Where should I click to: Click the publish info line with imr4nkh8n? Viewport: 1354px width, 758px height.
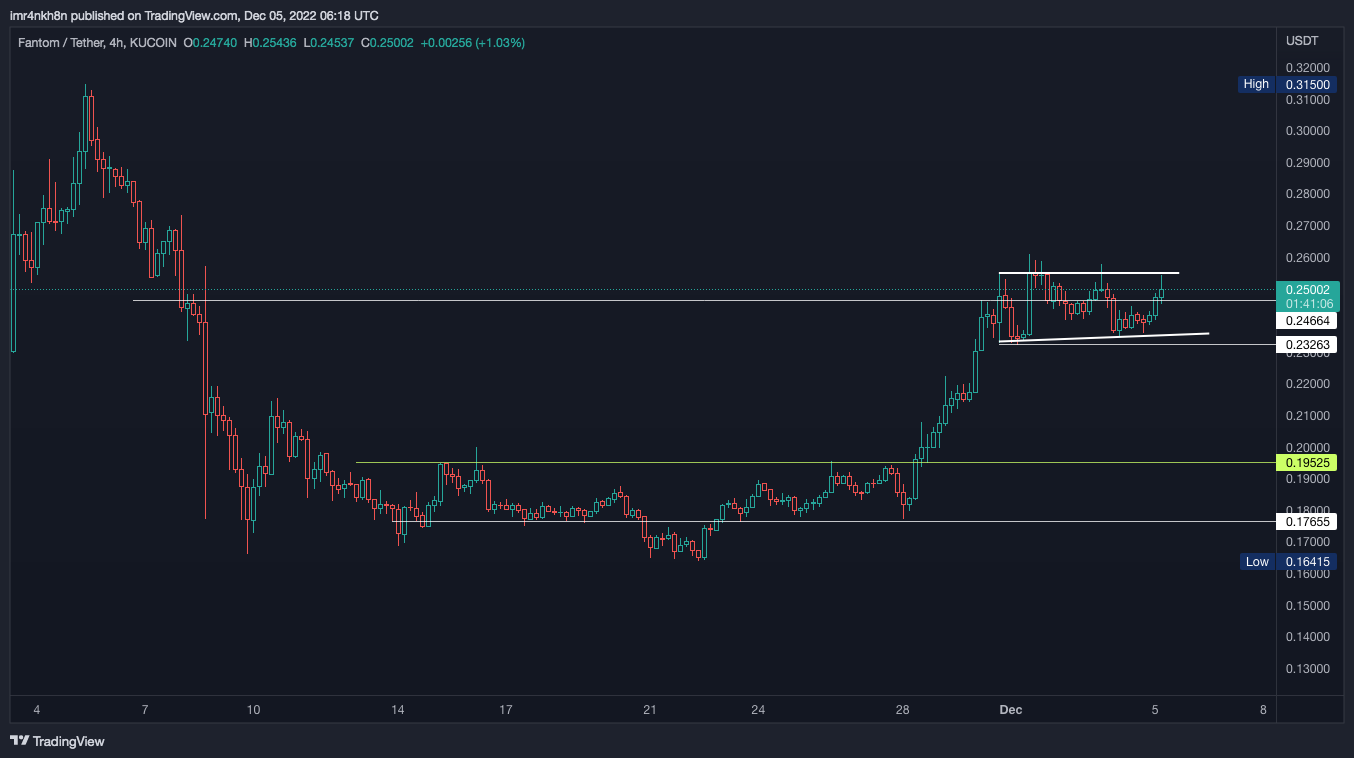pos(194,15)
